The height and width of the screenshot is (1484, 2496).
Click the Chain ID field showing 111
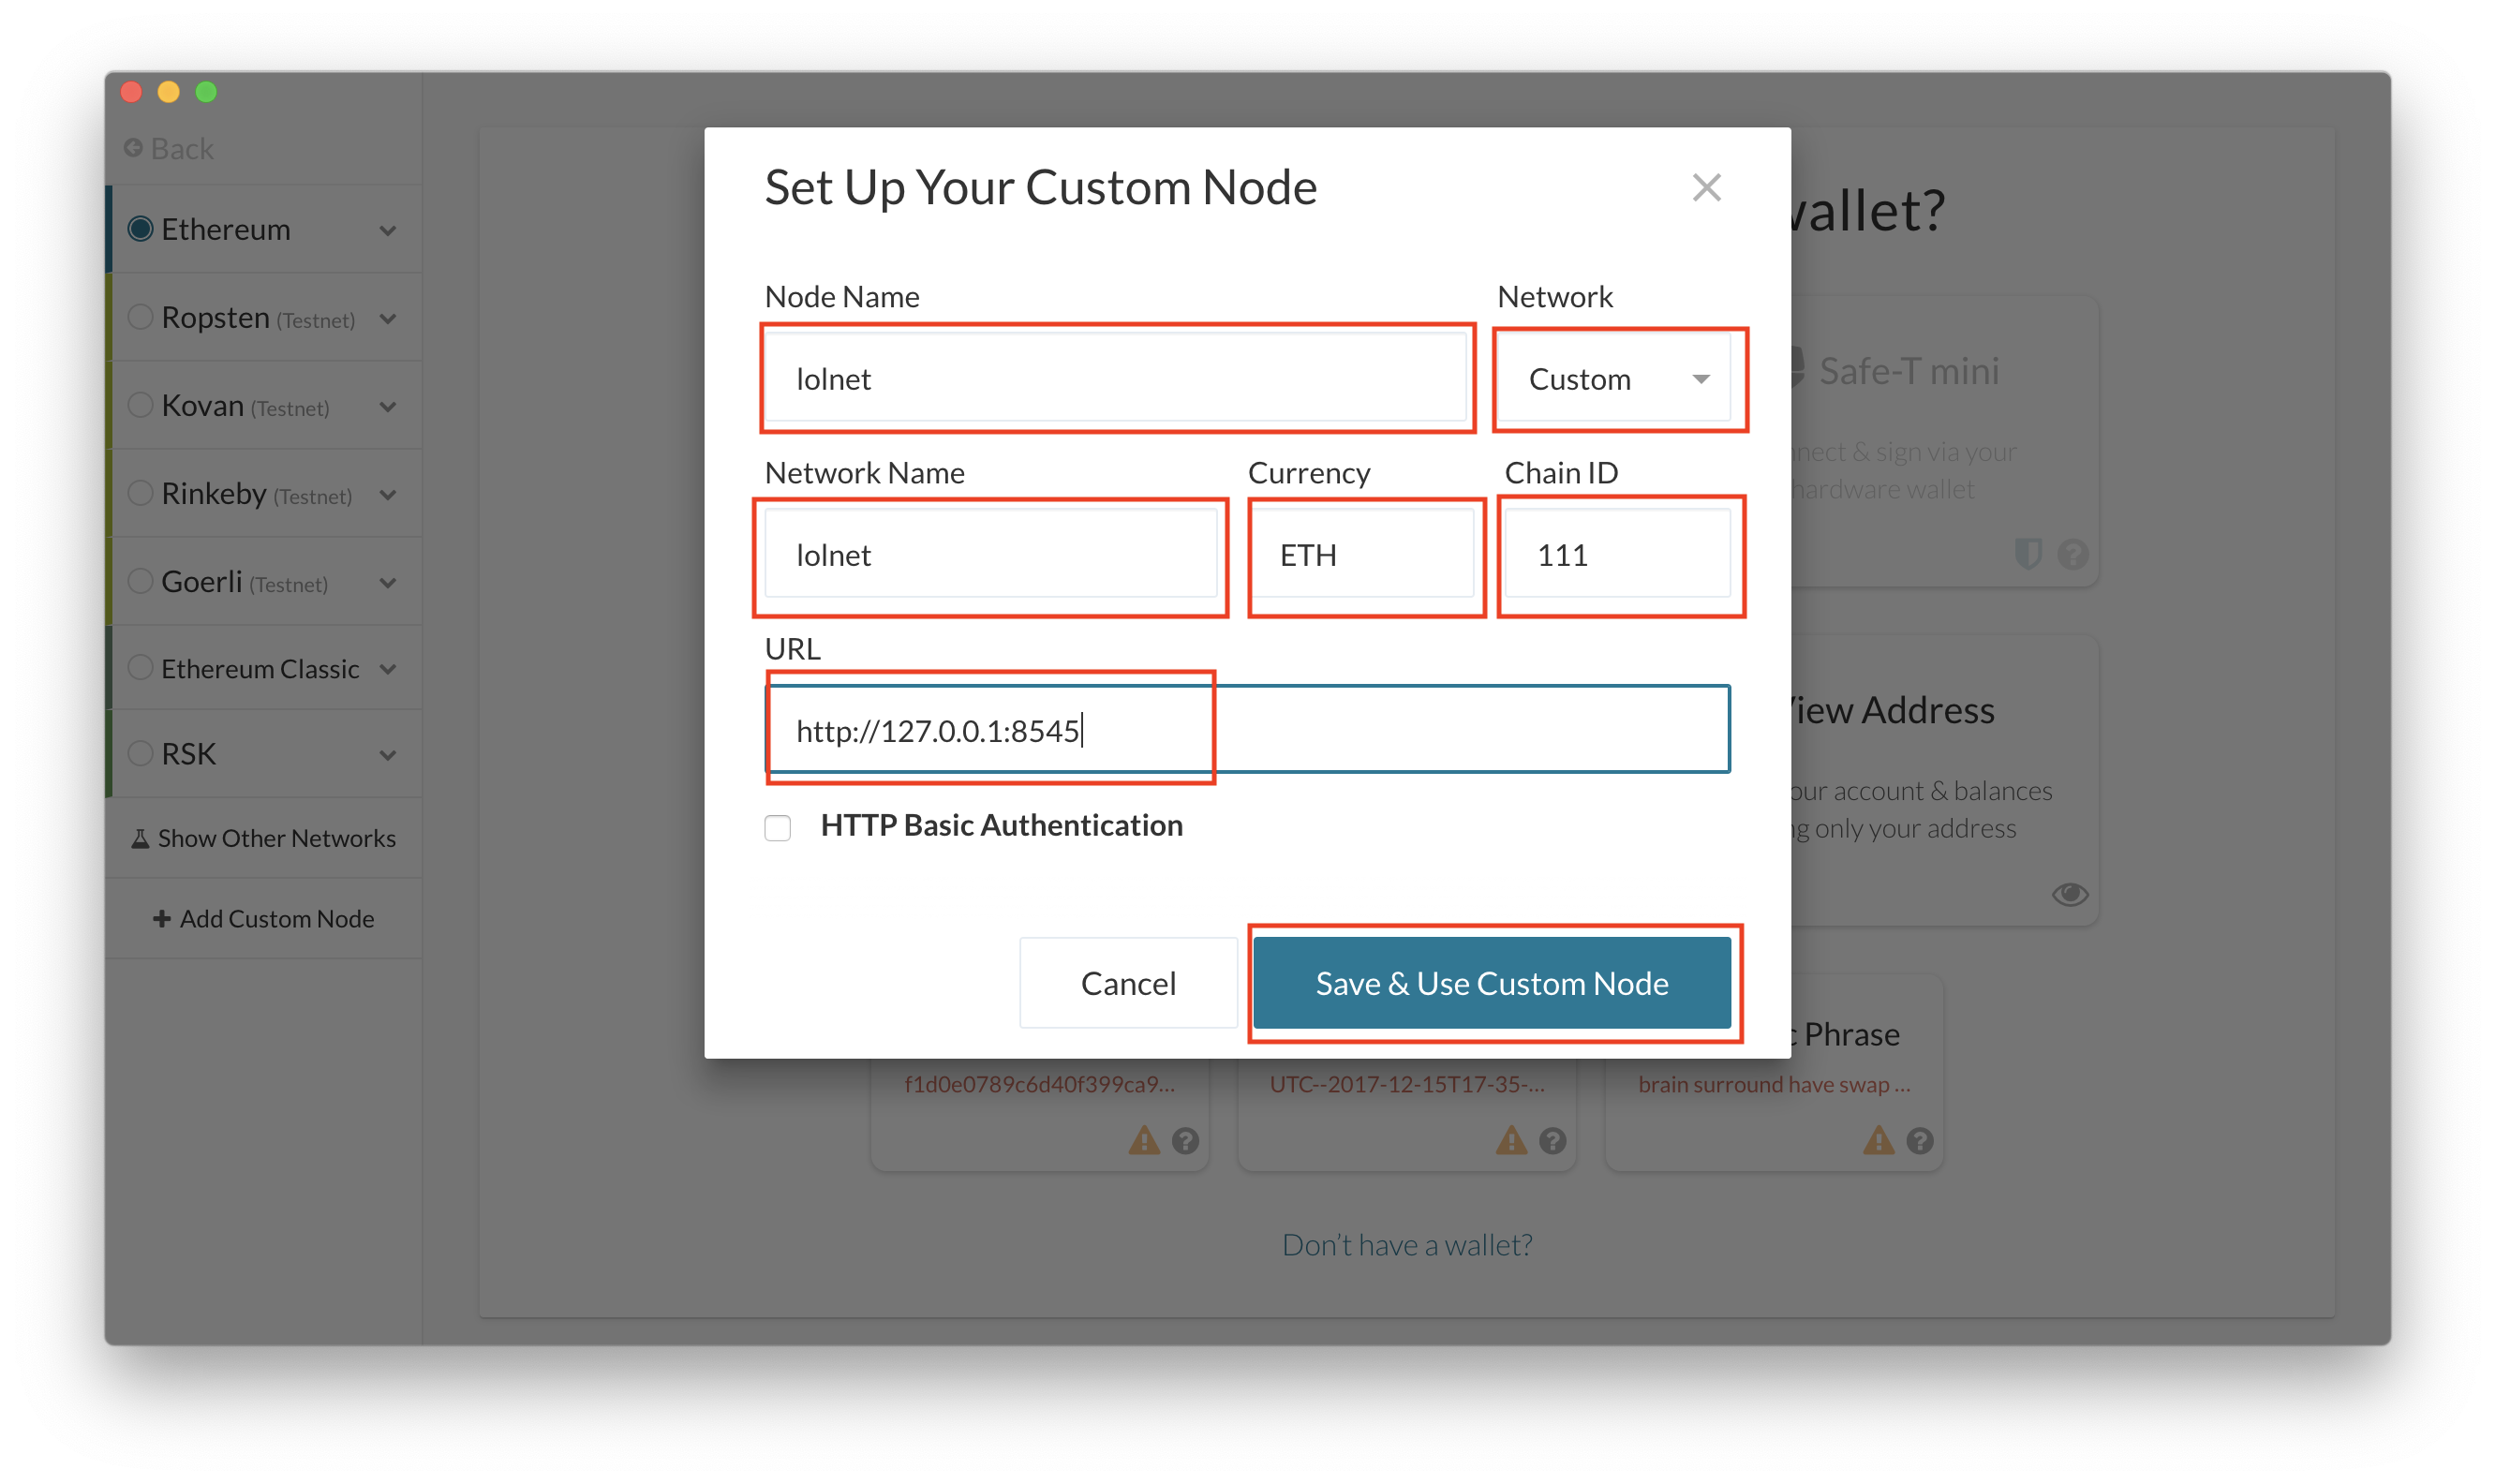(x=1617, y=555)
